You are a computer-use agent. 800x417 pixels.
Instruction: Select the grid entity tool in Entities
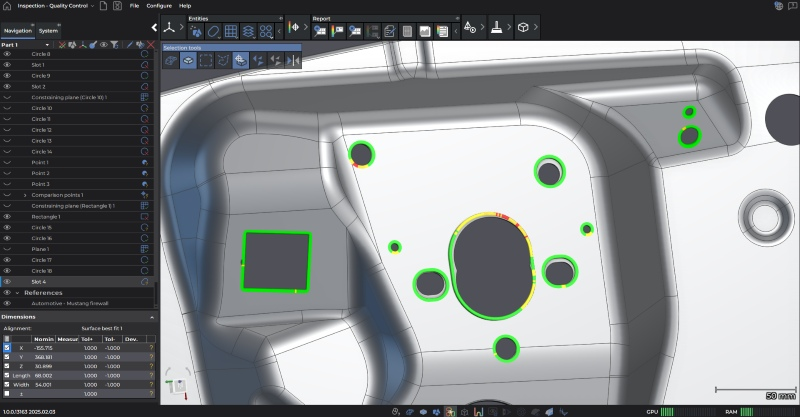pos(232,30)
